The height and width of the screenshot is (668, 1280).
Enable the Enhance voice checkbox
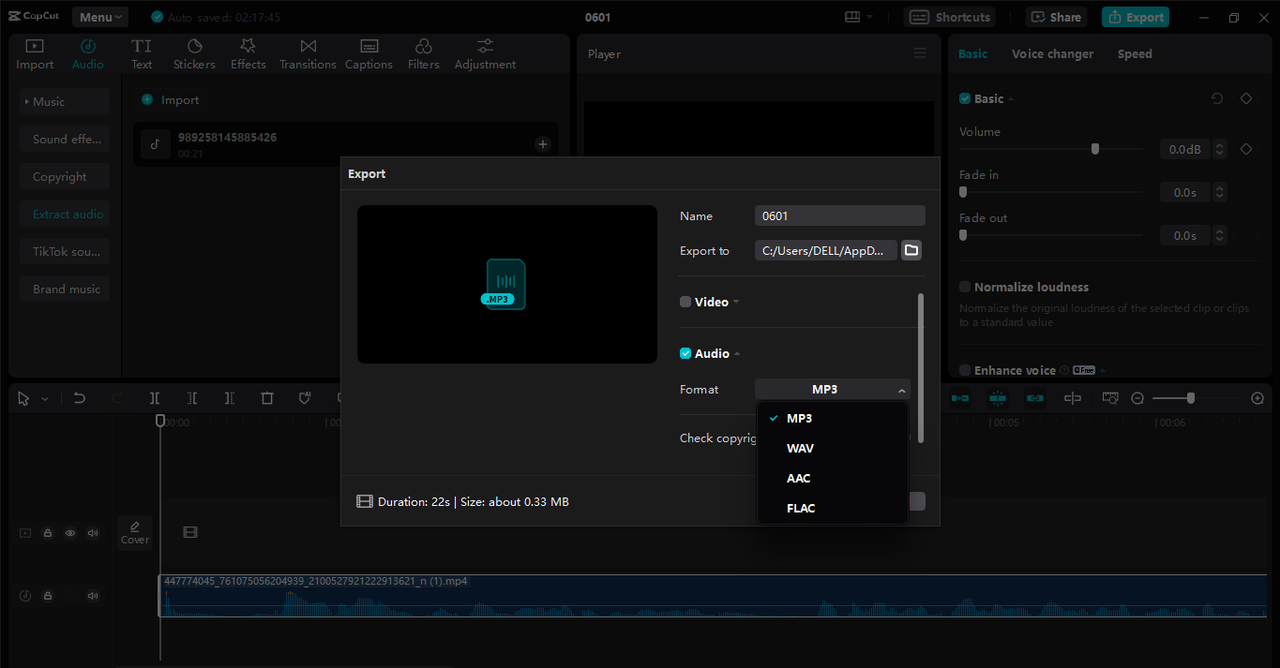[965, 370]
